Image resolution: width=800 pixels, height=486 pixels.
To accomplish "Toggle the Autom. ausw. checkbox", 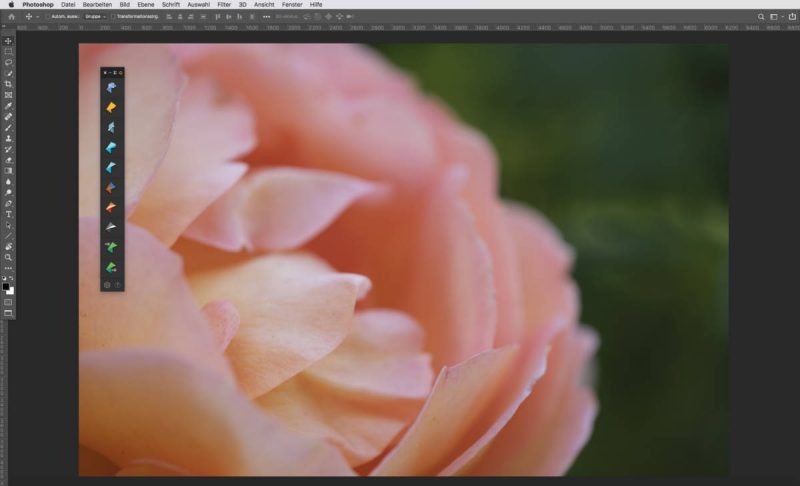I will point(48,17).
